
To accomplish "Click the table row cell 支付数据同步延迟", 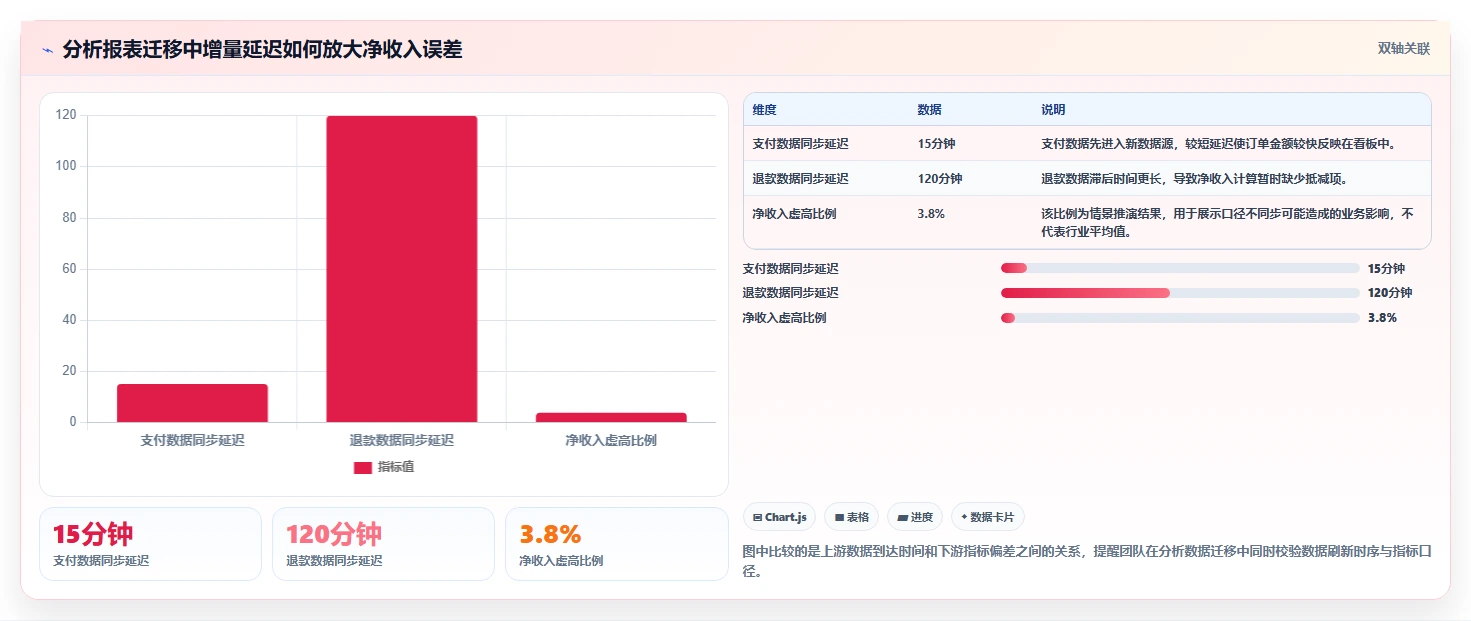I will tap(801, 144).
